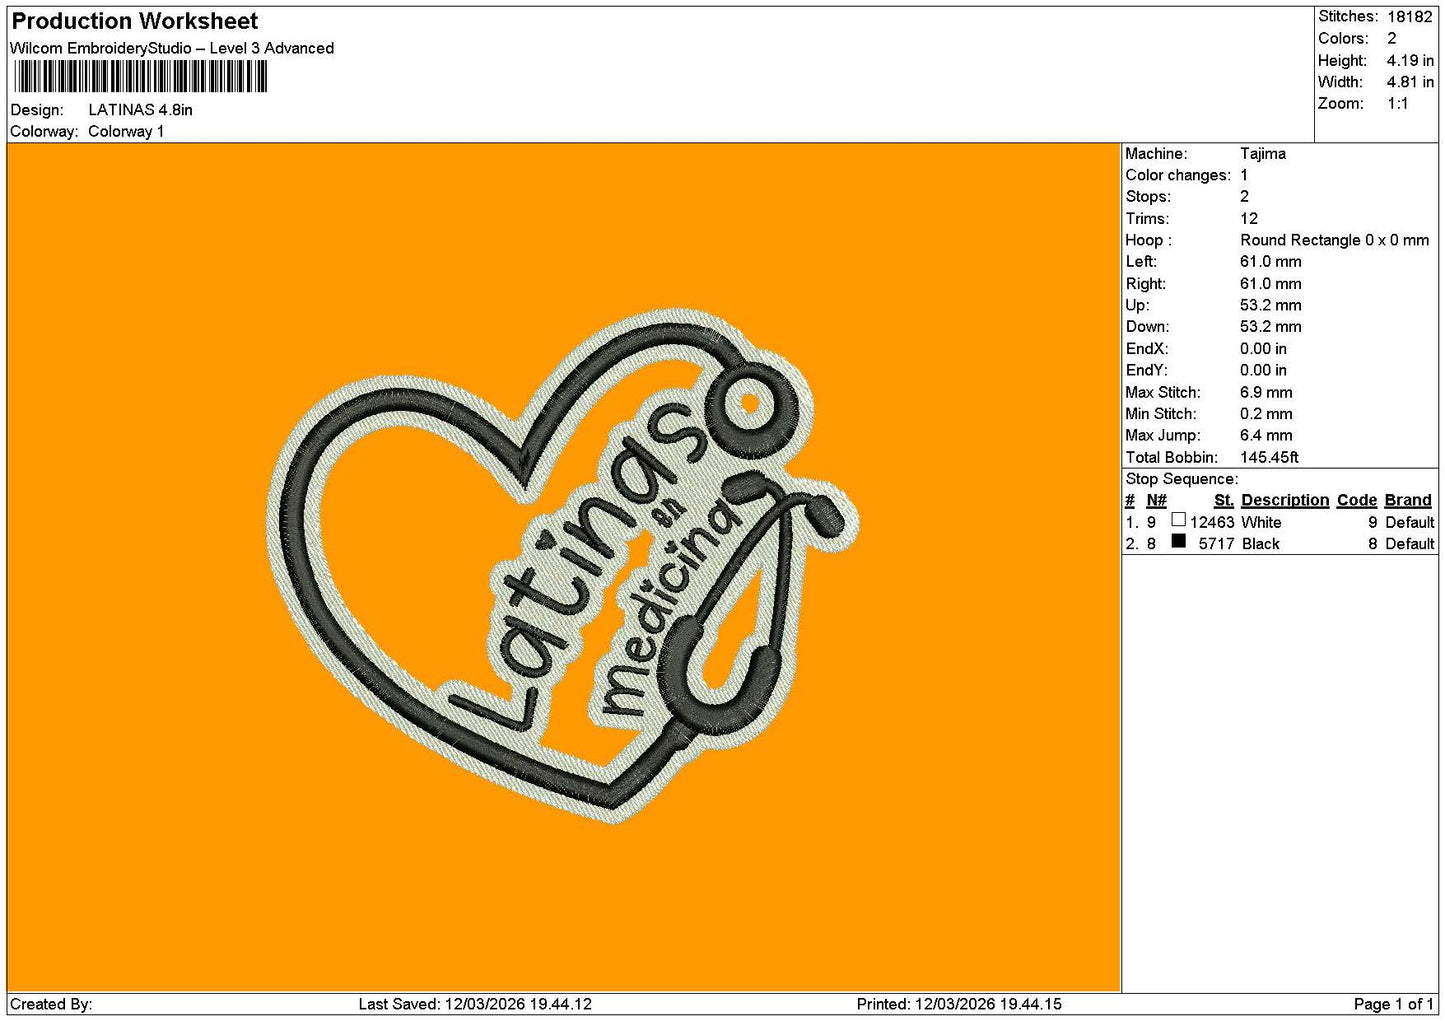1445x1021 pixels.
Task: Click the Colors value '2' at top right
Action: click(1392, 39)
